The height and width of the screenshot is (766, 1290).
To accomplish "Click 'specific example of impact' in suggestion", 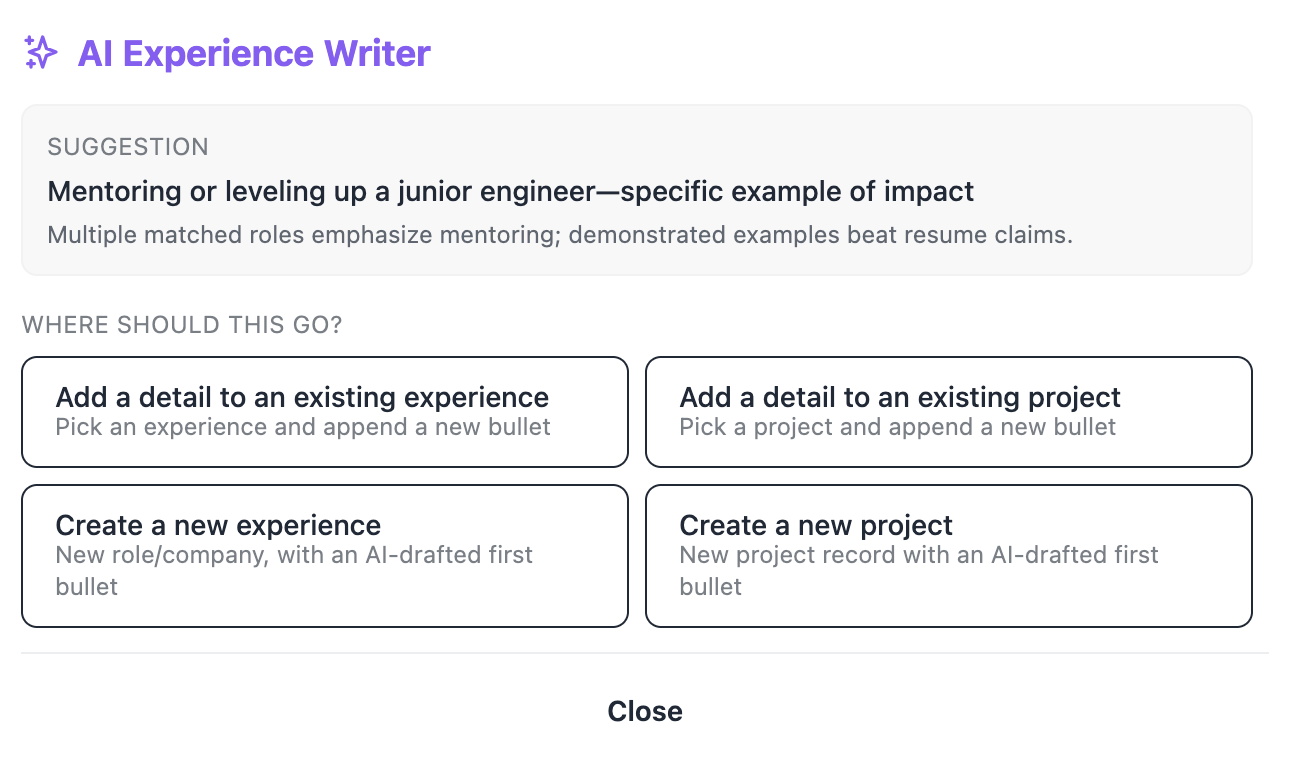I will (x=797, y=191).
